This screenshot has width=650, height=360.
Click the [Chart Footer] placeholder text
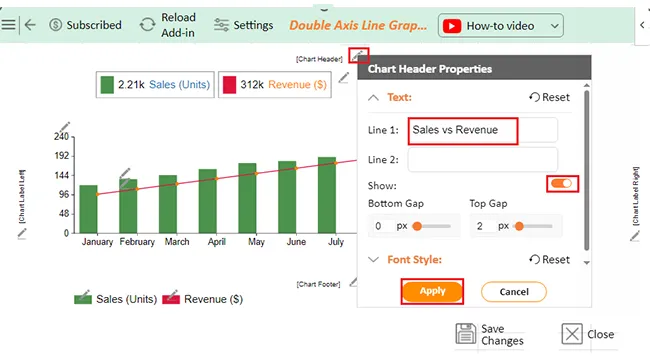tap(318, 284)
